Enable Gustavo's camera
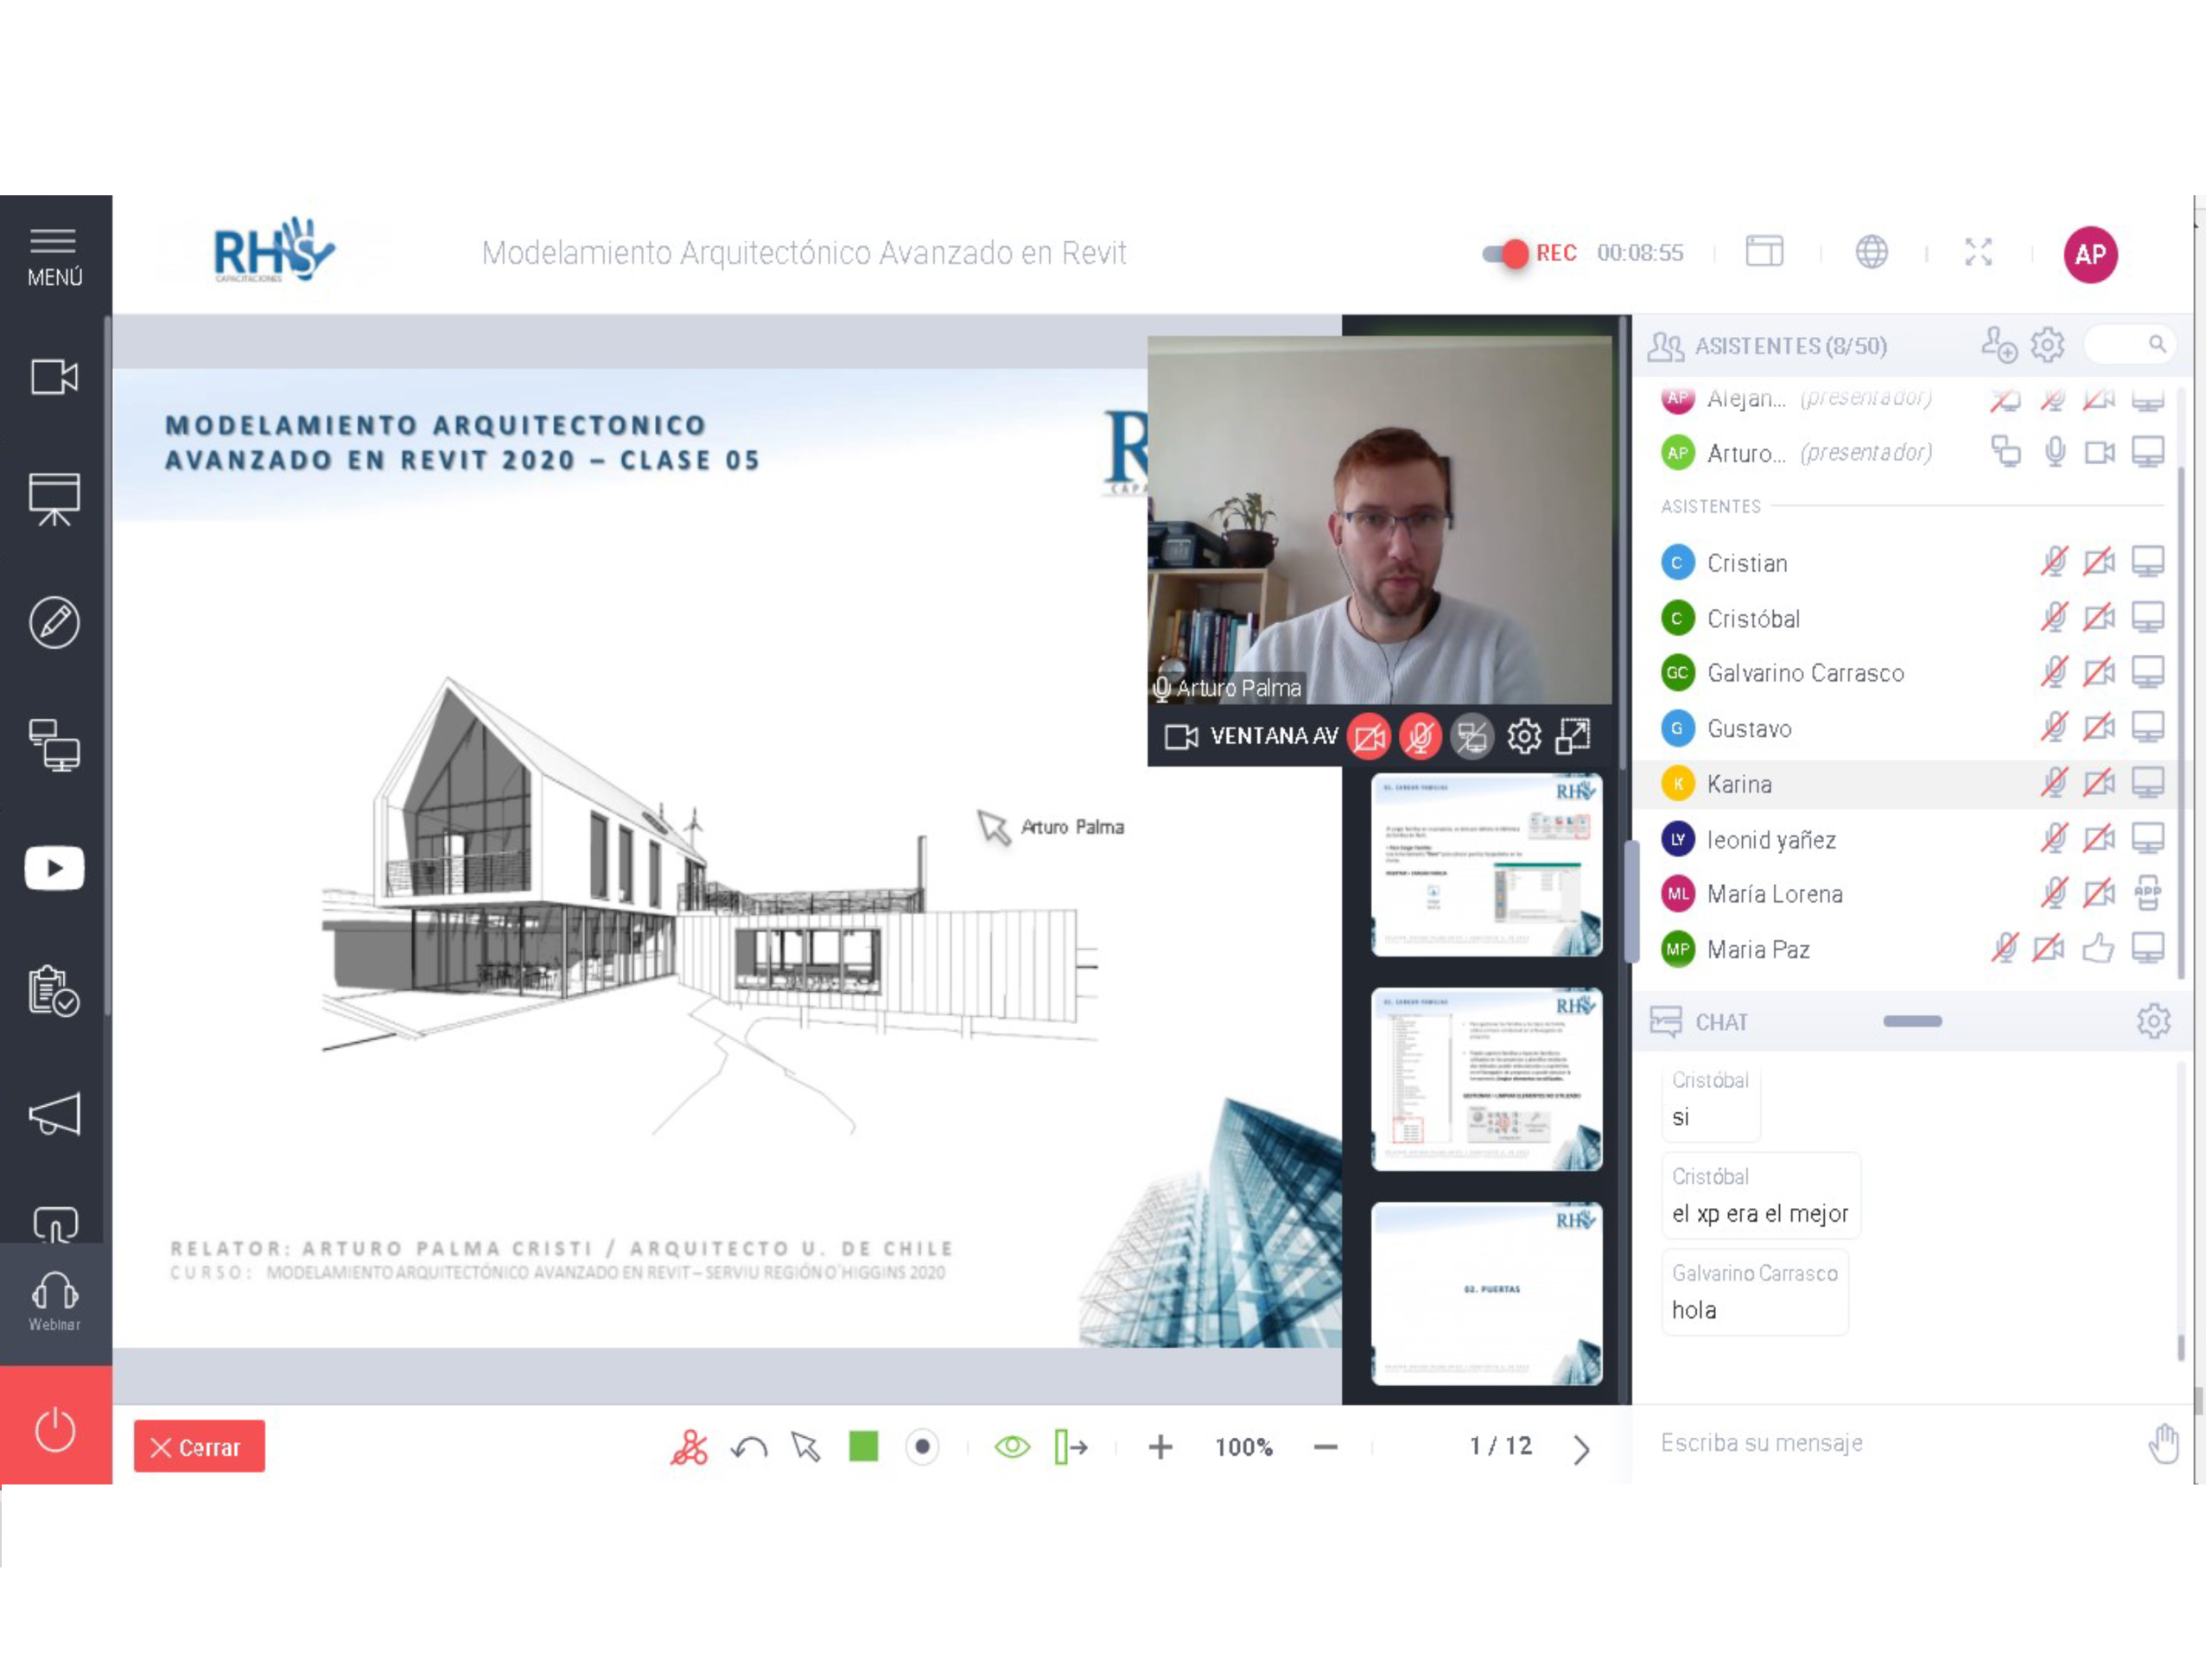 point(2099,728)
